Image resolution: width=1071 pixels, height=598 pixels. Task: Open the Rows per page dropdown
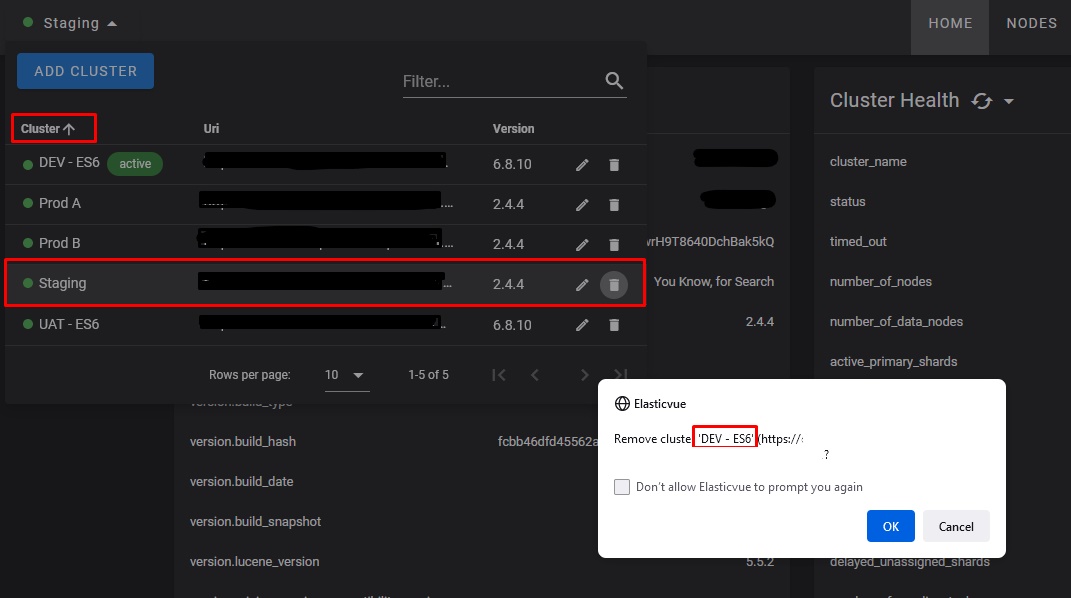345,374
